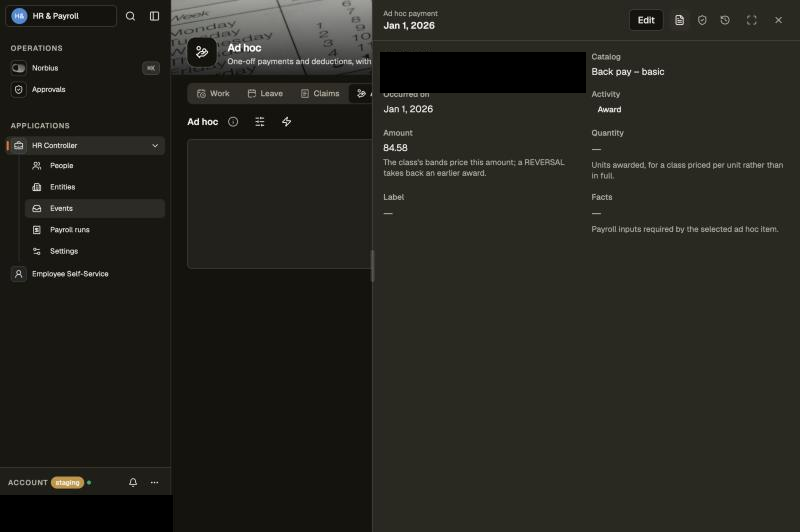The image size is (800, 532).
Task: Click the Ad hoc lightning actions icon
Action: point(287,122)
